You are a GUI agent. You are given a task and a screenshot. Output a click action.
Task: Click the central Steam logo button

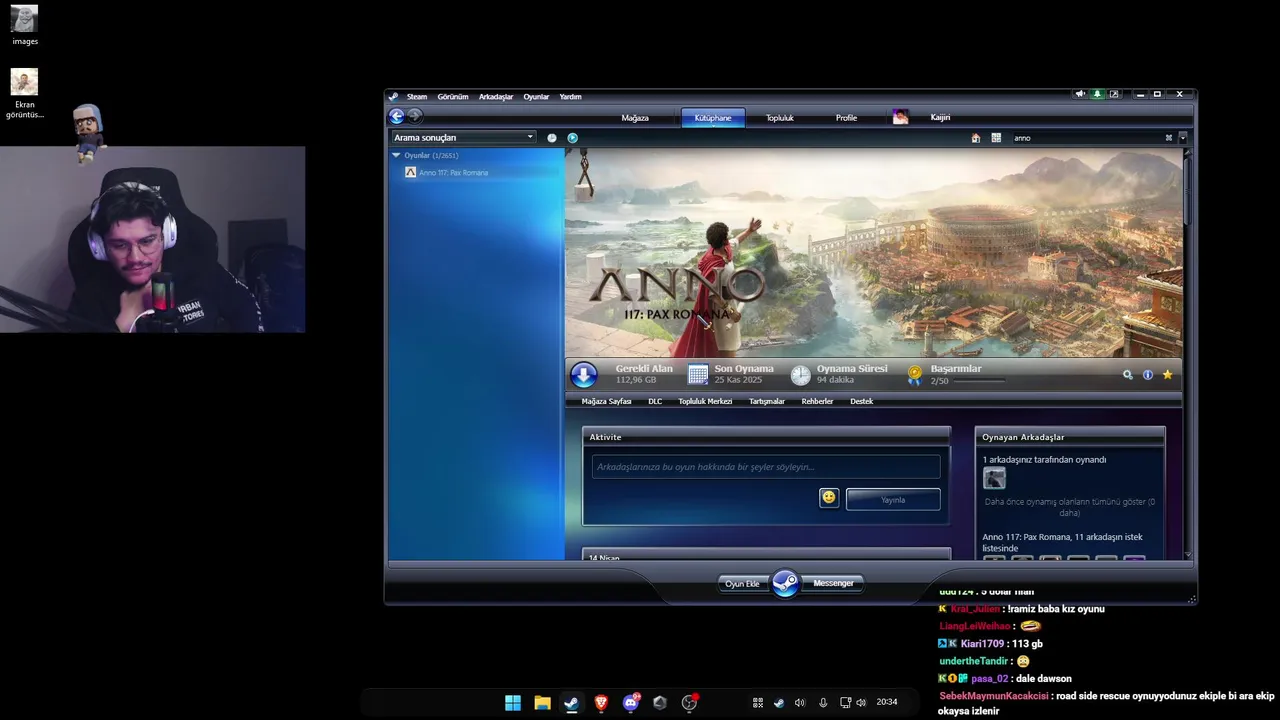point(786,583)
